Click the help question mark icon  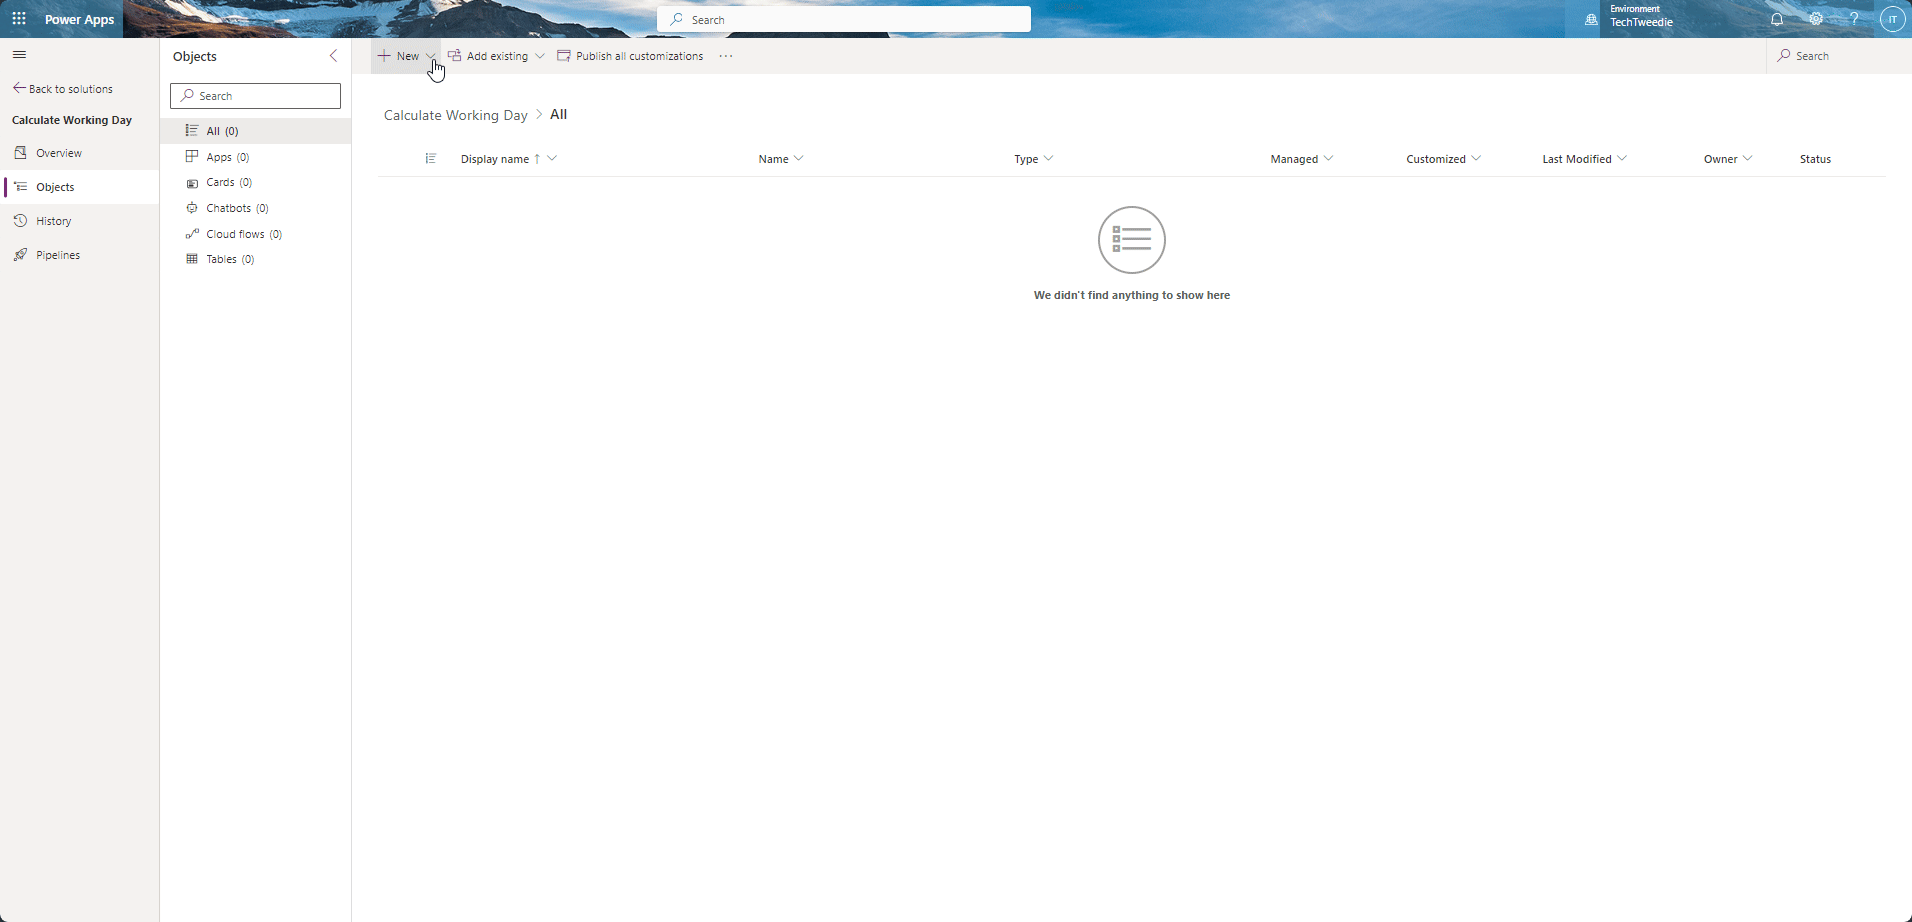tap(1854, 19)
